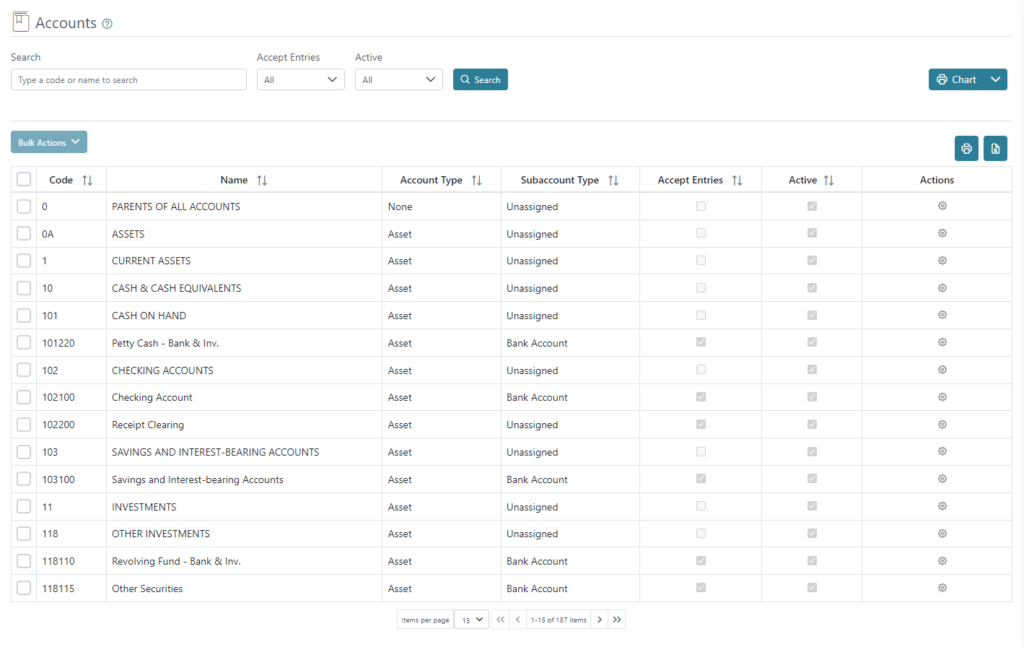Open the gear actions icon for Petty Cash row
The width and height of the screenshot is (1024, 647).
pos(941,342)
